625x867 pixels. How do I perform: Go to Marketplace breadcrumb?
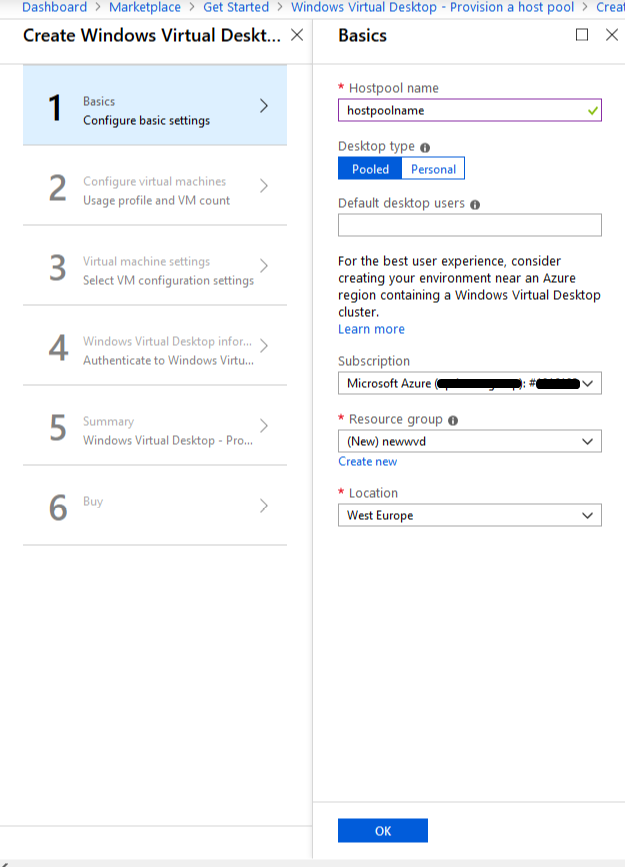[x=145, y=7]
